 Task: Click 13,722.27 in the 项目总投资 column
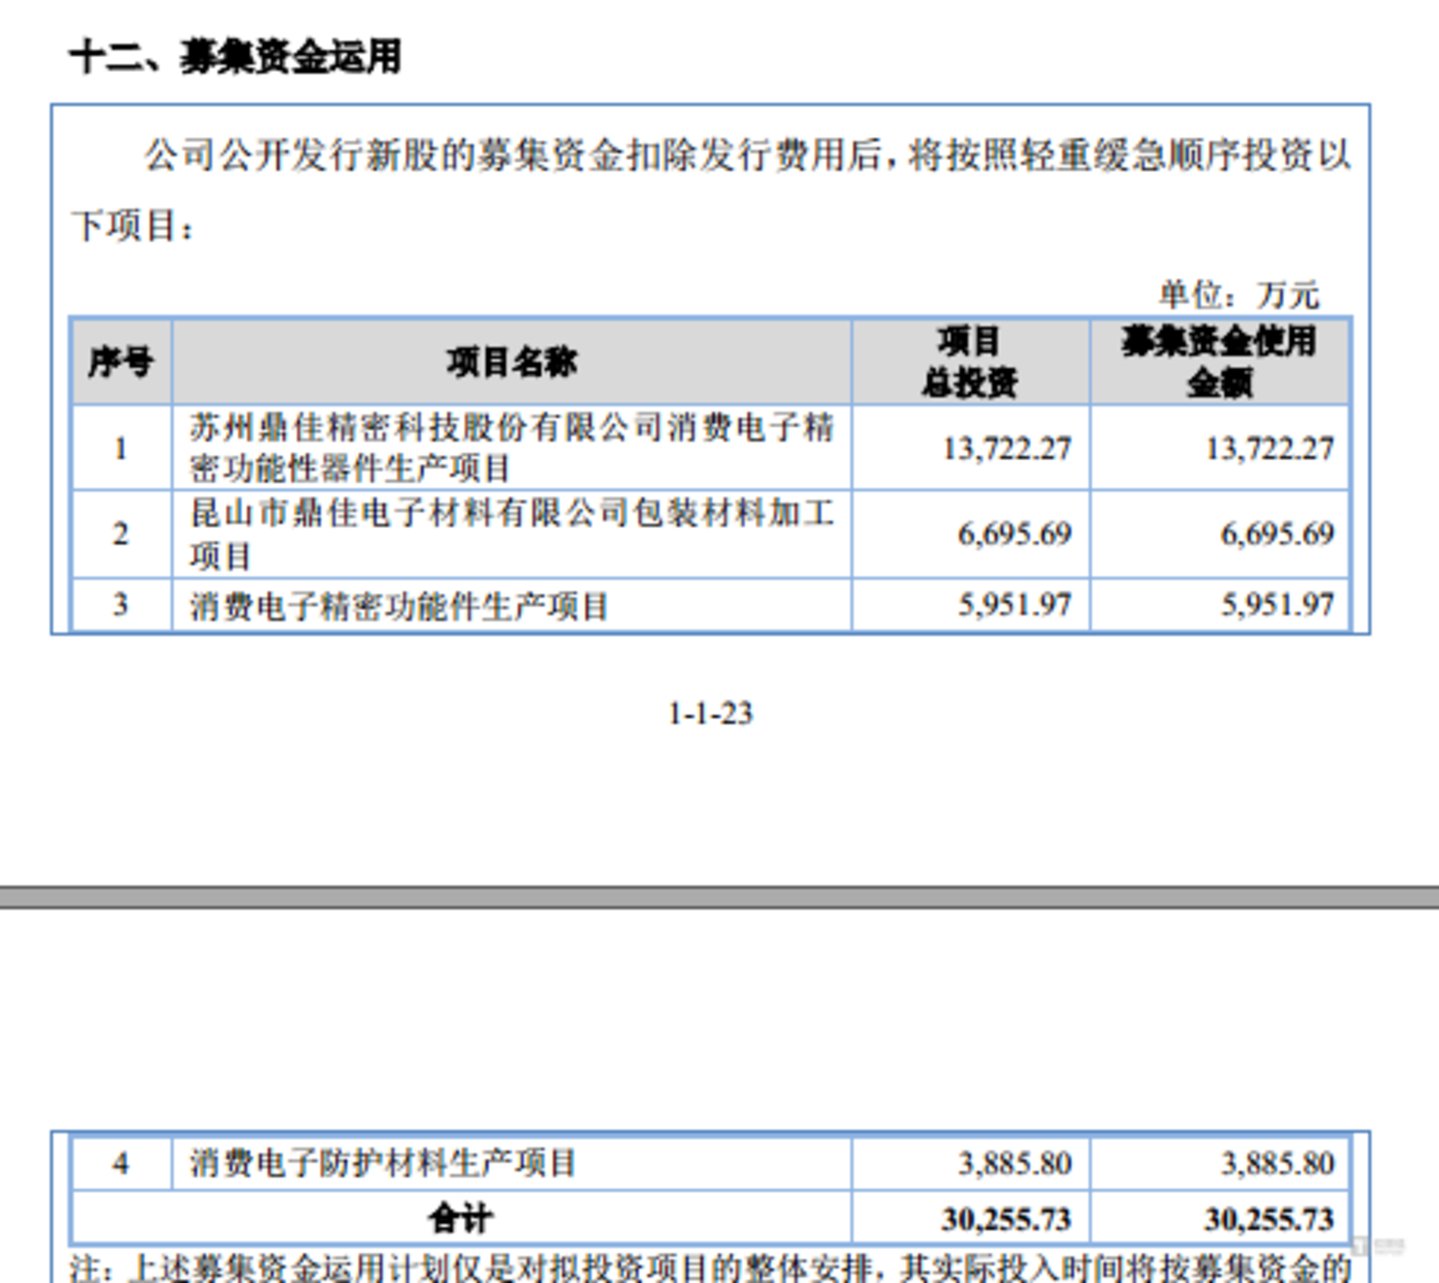pos(1006,448)
